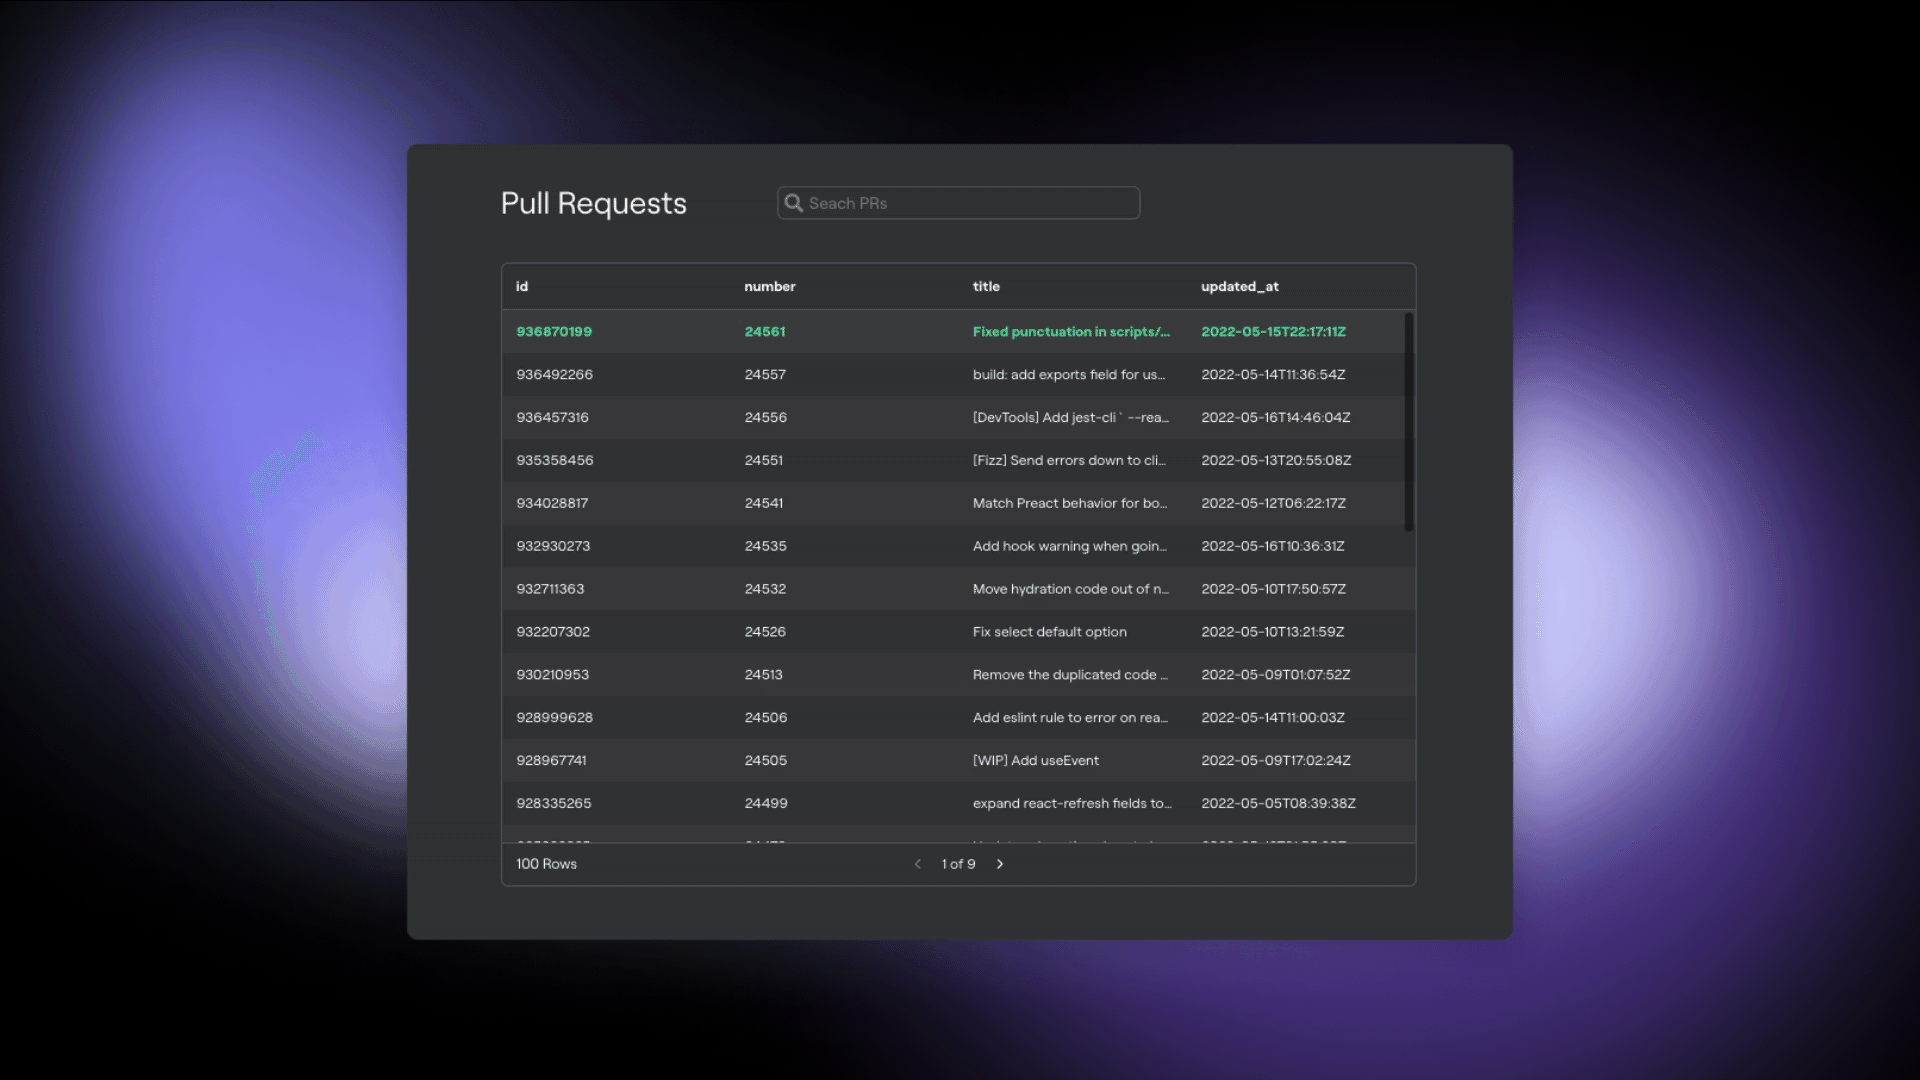The height and width of the screenshot is (1080, 1920).
Task: Click Move hydration code row
Action: [x=1070, y=590]
